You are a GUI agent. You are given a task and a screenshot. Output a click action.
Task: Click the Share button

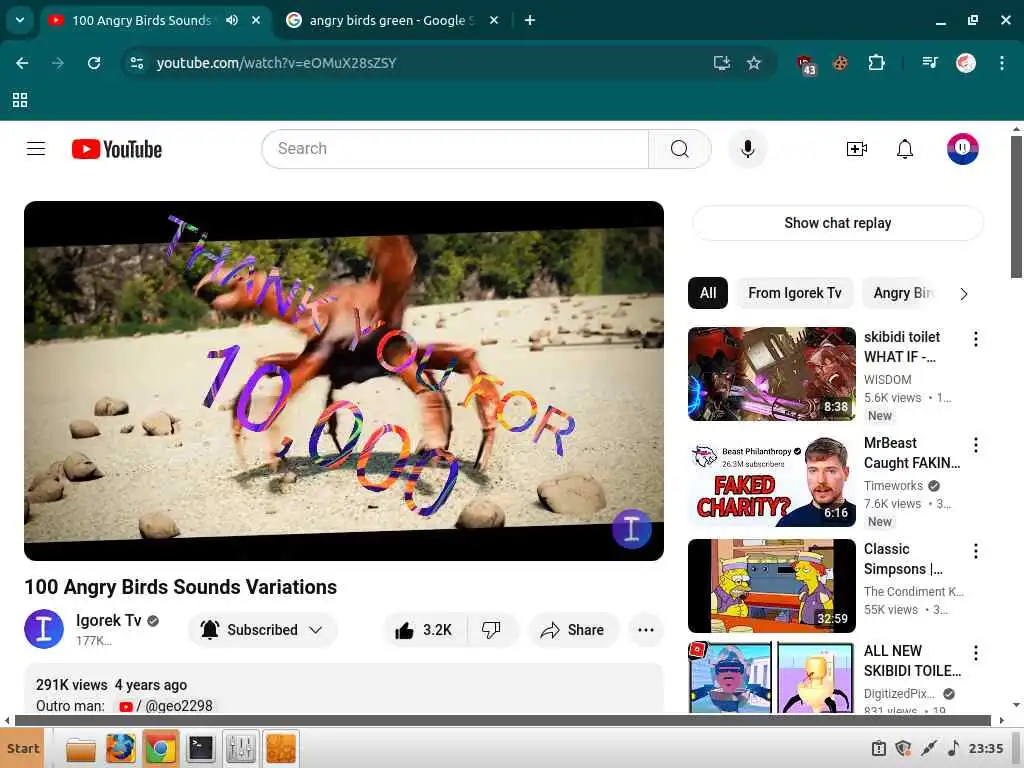pos(573,630)
